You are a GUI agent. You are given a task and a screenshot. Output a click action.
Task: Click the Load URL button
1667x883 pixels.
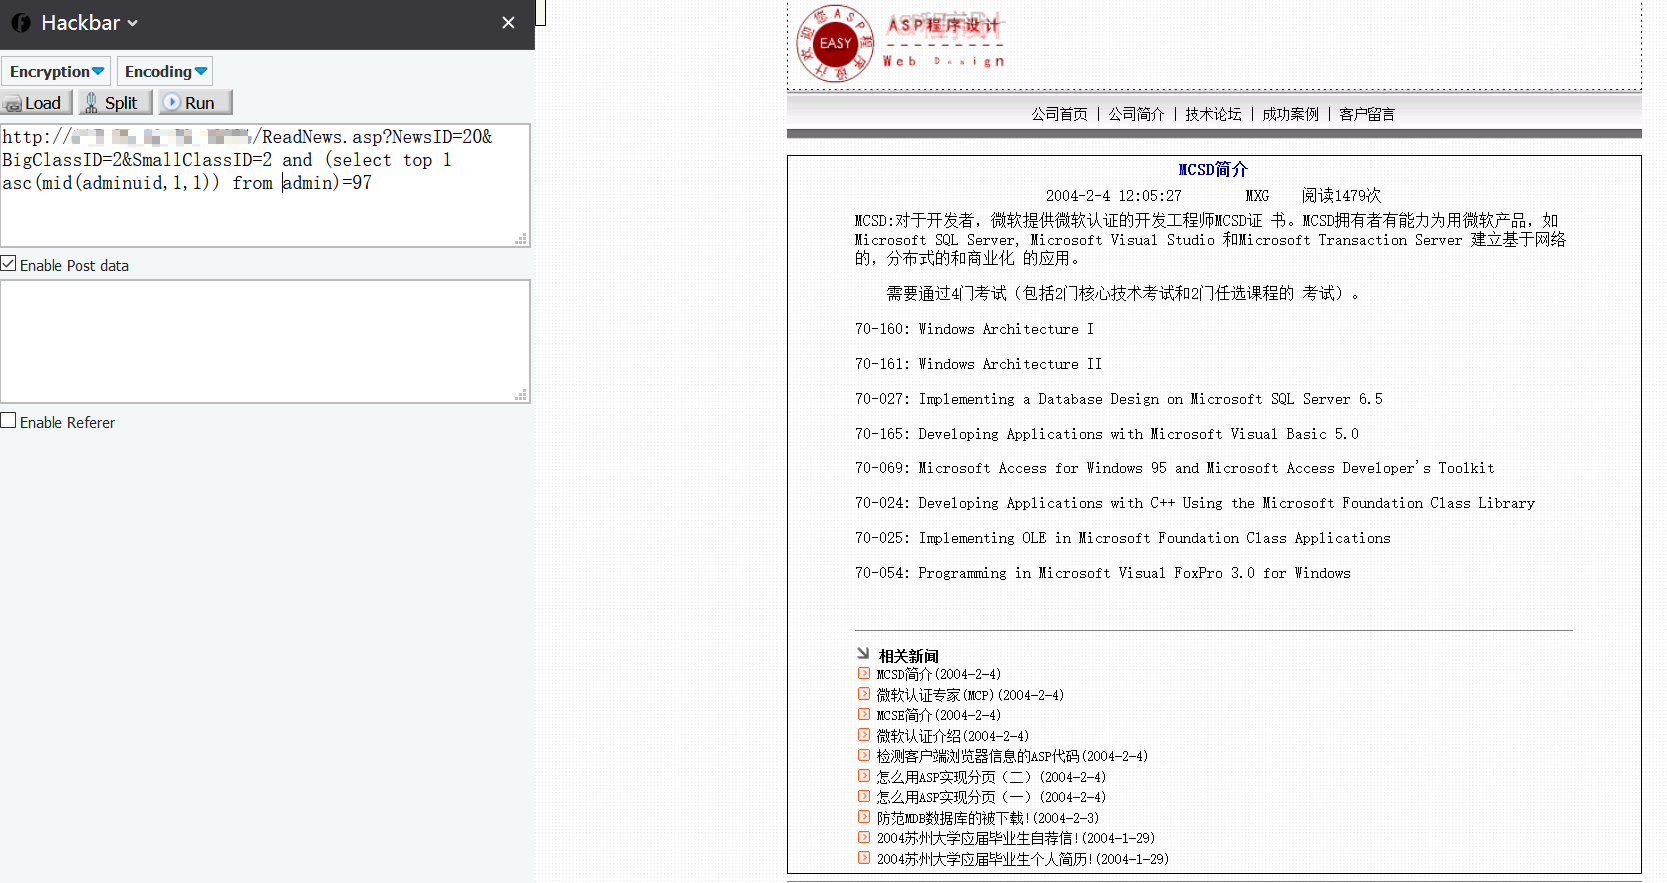36,102
